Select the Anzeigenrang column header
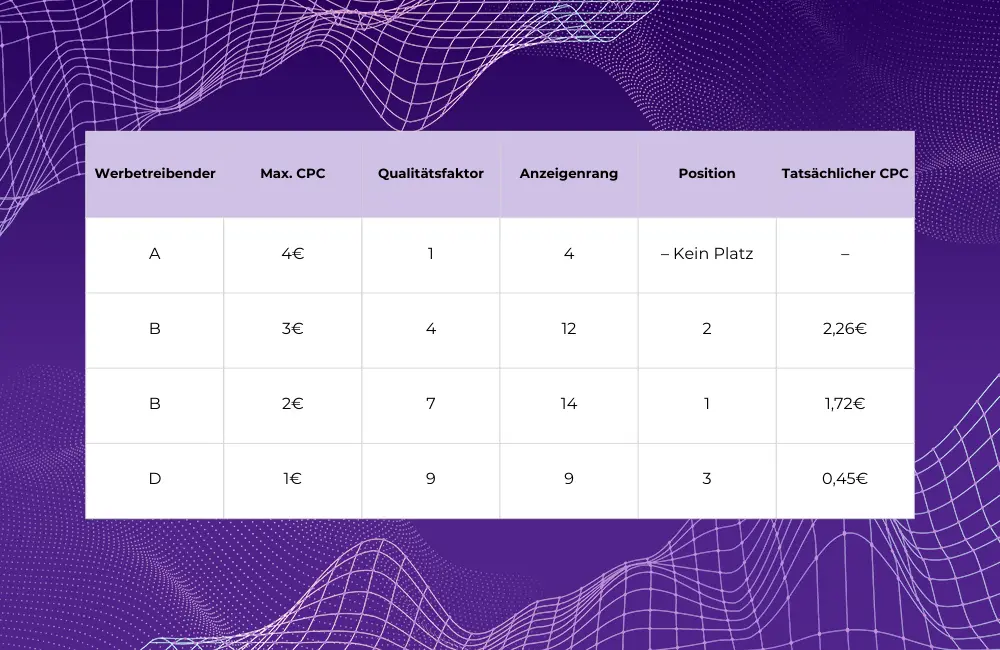This screenshot has height=650, width=1000. tap(569, 174)
